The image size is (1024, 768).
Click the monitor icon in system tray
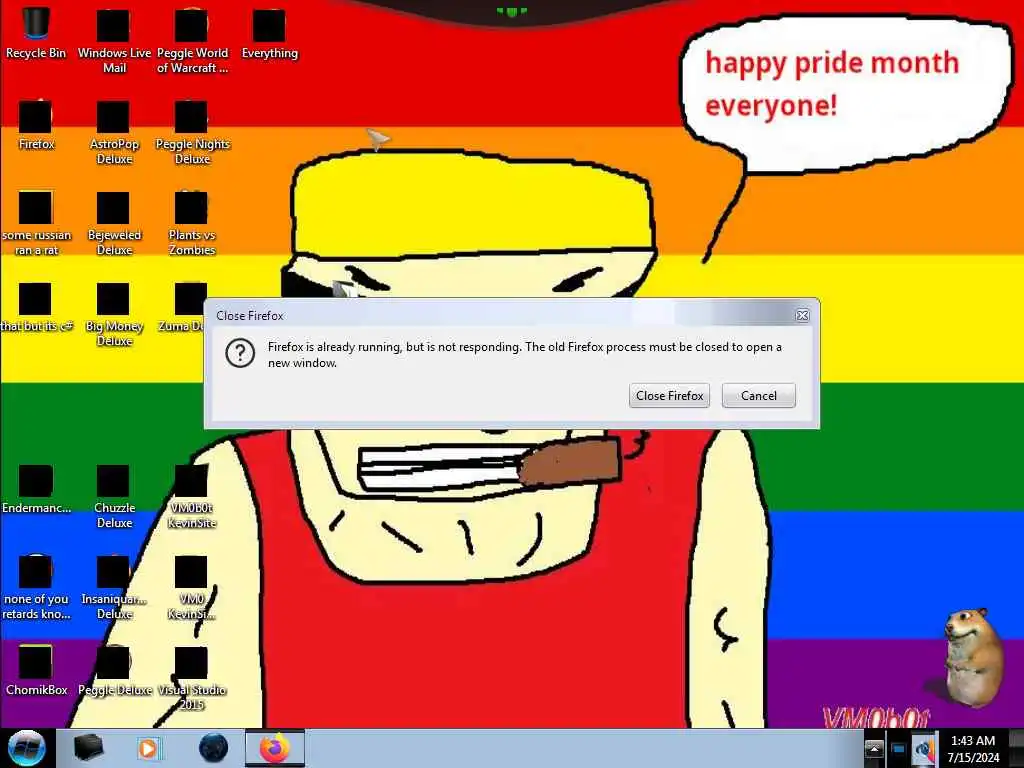coord(899,749)
